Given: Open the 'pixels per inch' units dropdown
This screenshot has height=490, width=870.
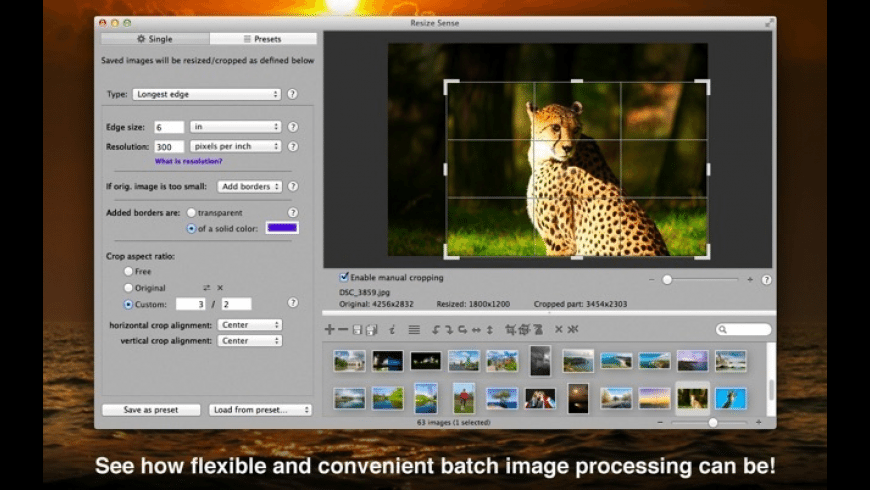Looking at the screenshot, I should pos(235,146).
